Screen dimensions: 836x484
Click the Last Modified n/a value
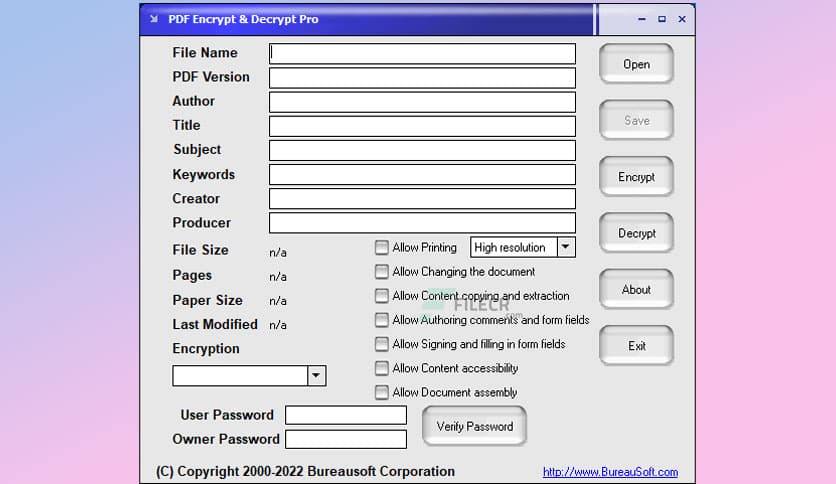tap(278, 325)
